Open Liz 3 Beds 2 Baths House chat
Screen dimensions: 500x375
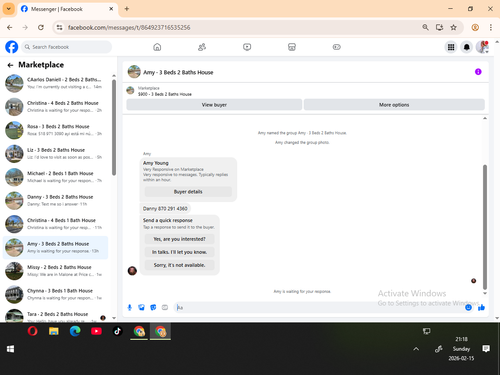point(55,154)
